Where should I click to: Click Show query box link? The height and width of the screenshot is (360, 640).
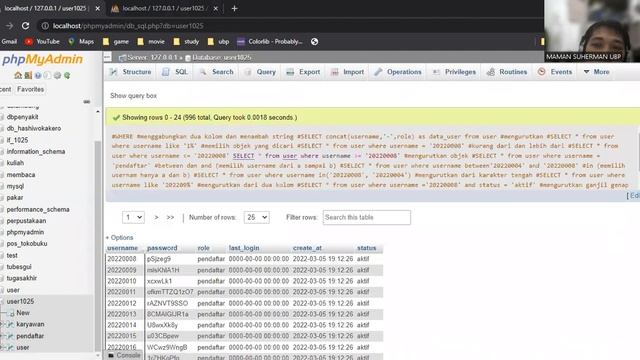133,96
